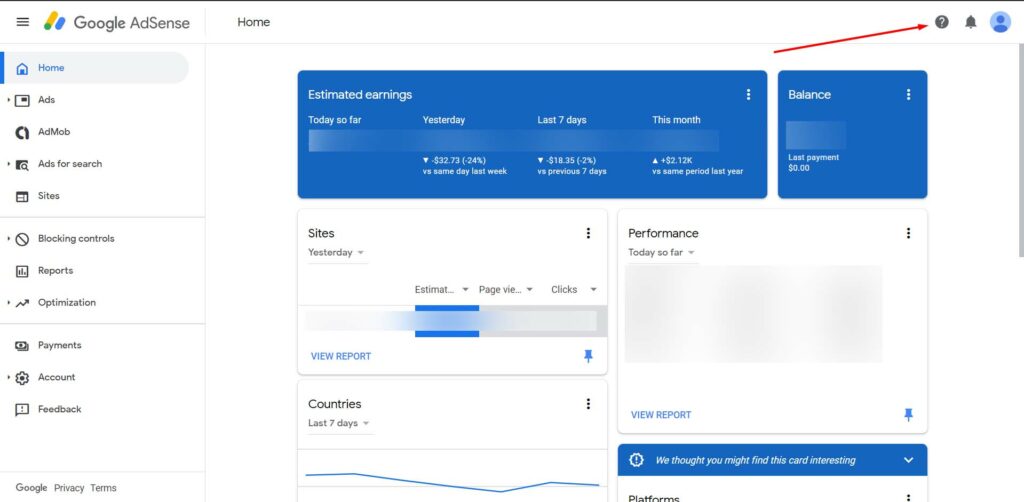
Task: Click the Ads icon in sidebar
Action: click(22, 101)
